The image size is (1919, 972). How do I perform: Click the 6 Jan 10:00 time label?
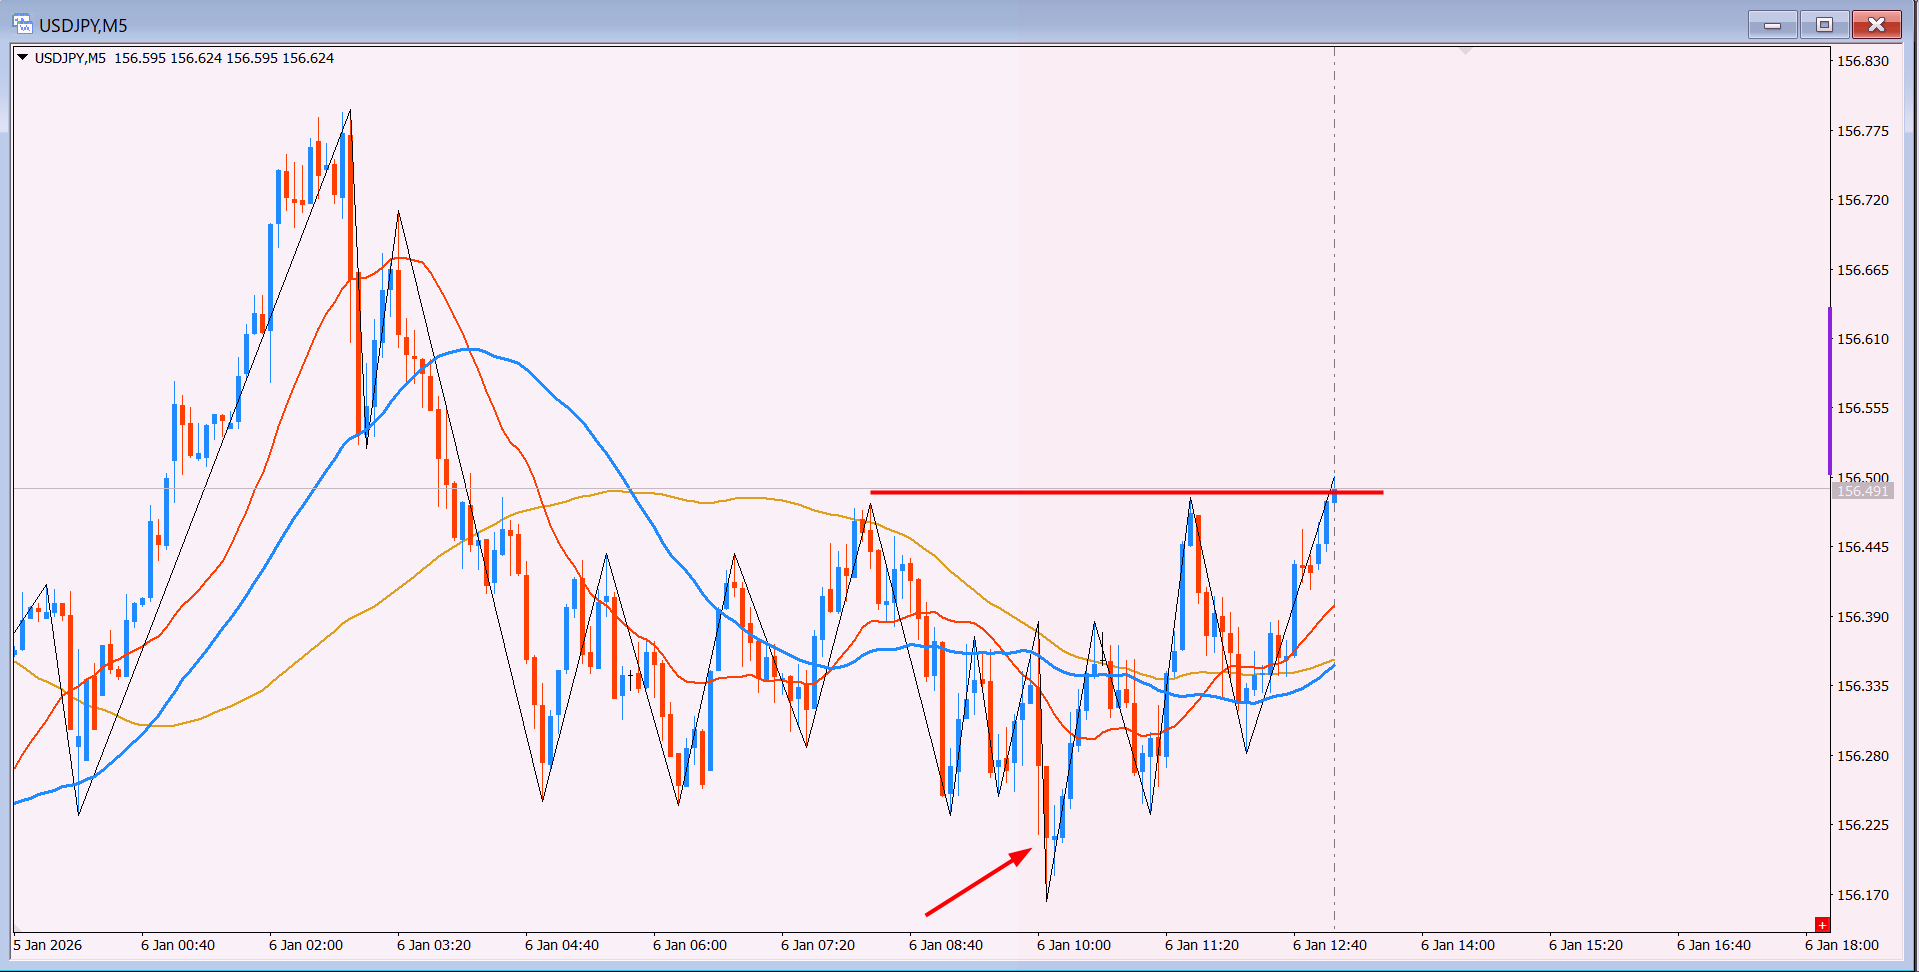coord(1073,945)
